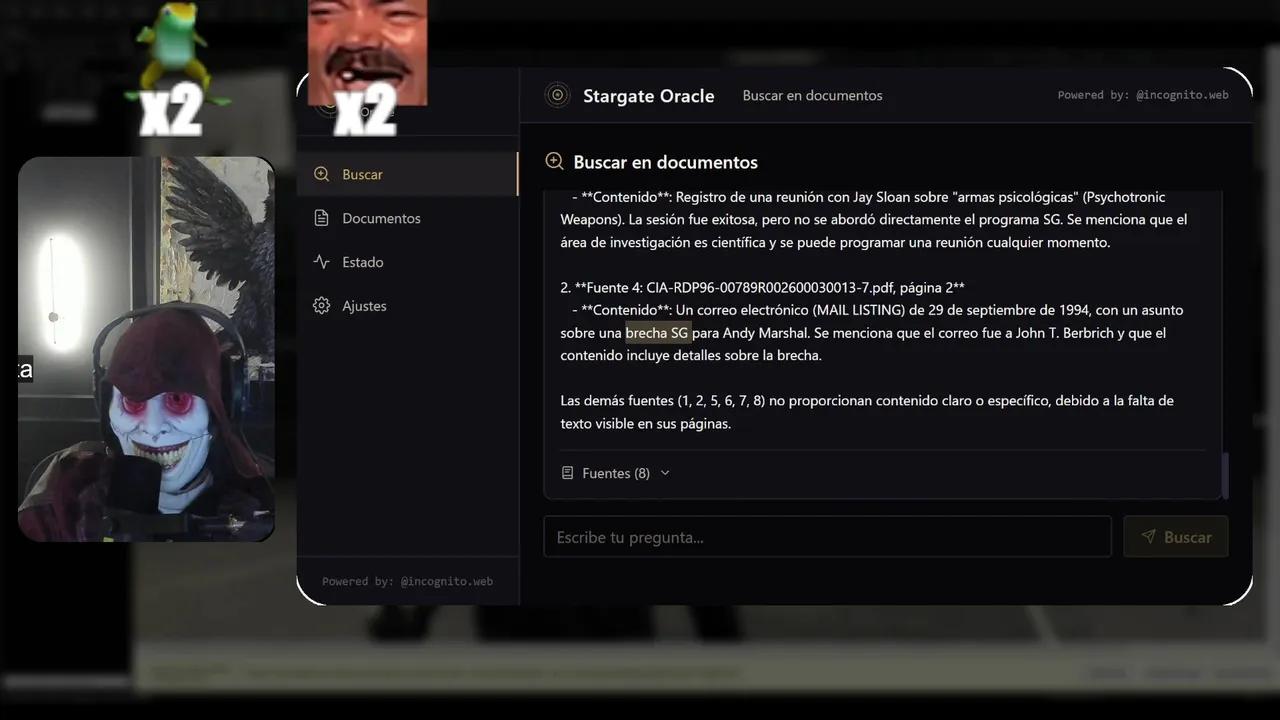Click the magnifier icon in Buscar en documentos heading
Screen dimensions: 1280x720
554,162
